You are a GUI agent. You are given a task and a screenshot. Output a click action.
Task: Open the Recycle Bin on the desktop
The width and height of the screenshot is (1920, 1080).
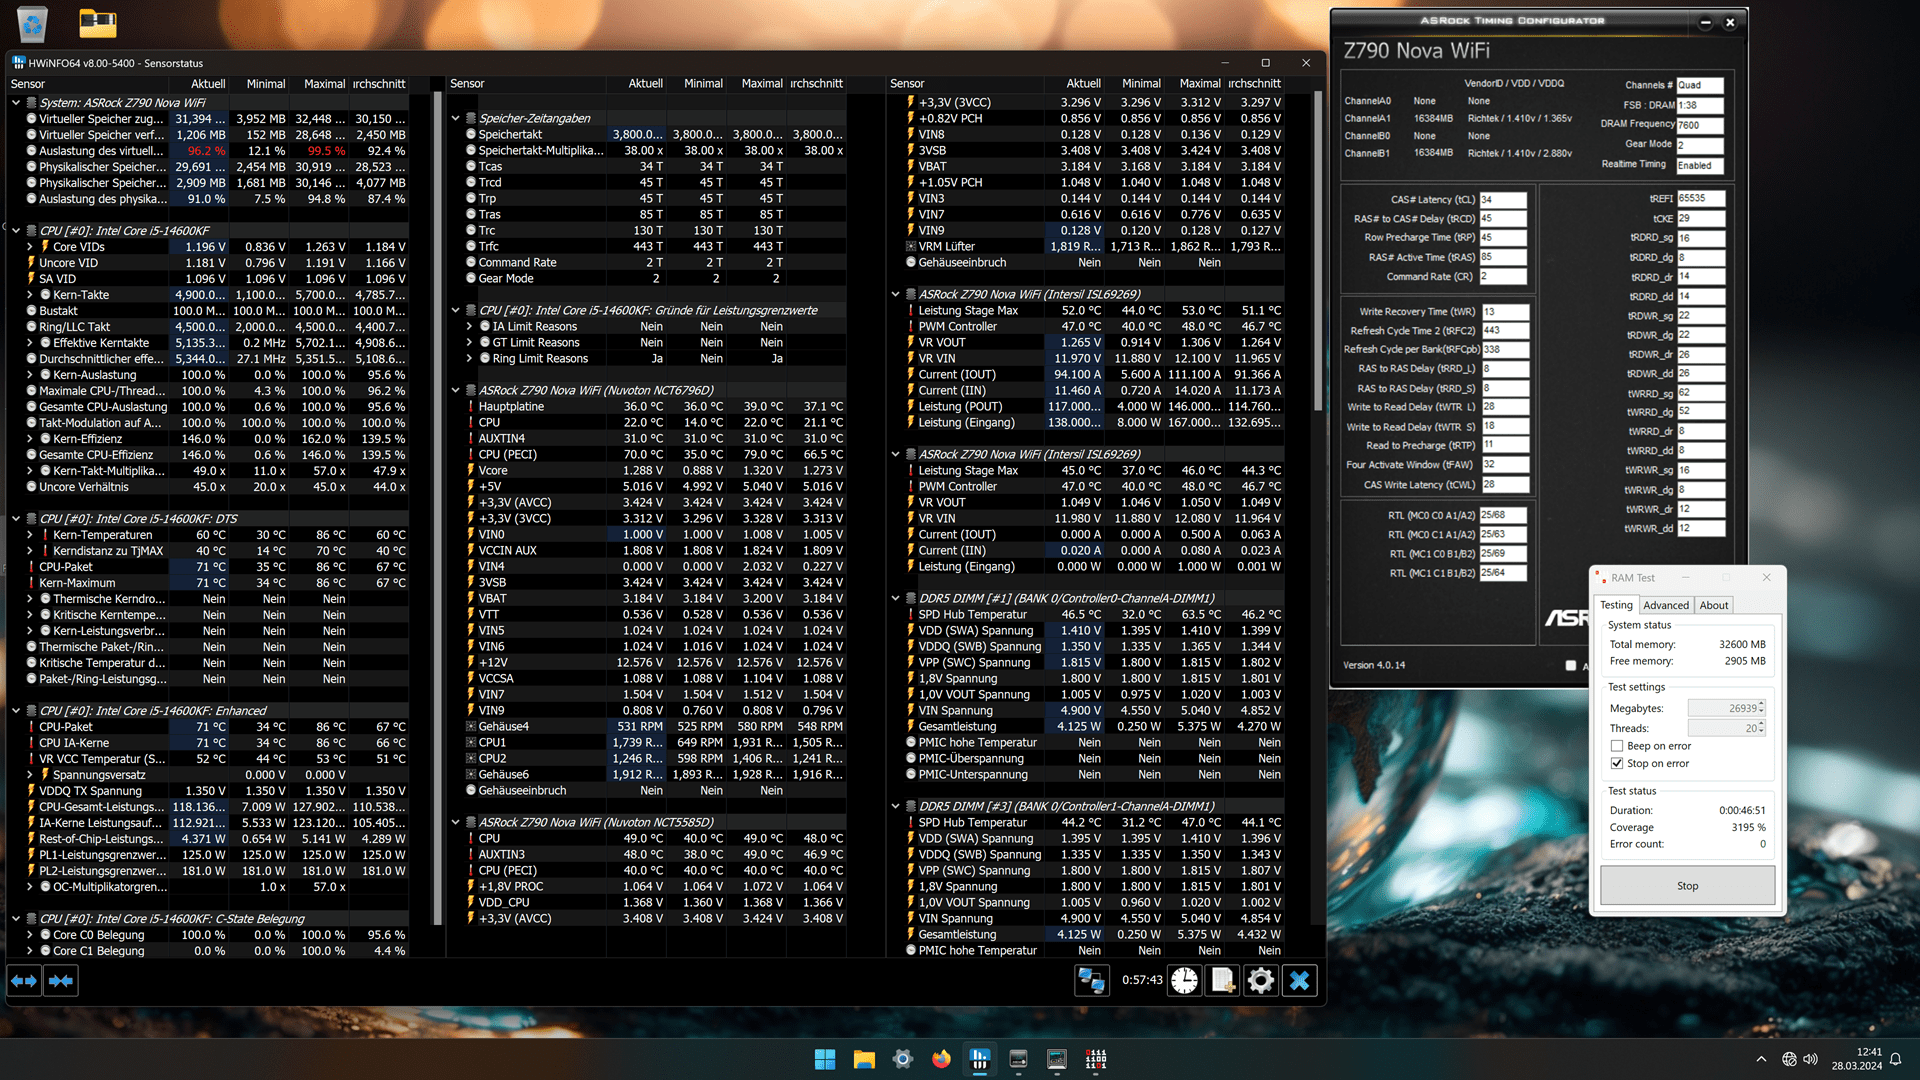click(x=32, y=23)
